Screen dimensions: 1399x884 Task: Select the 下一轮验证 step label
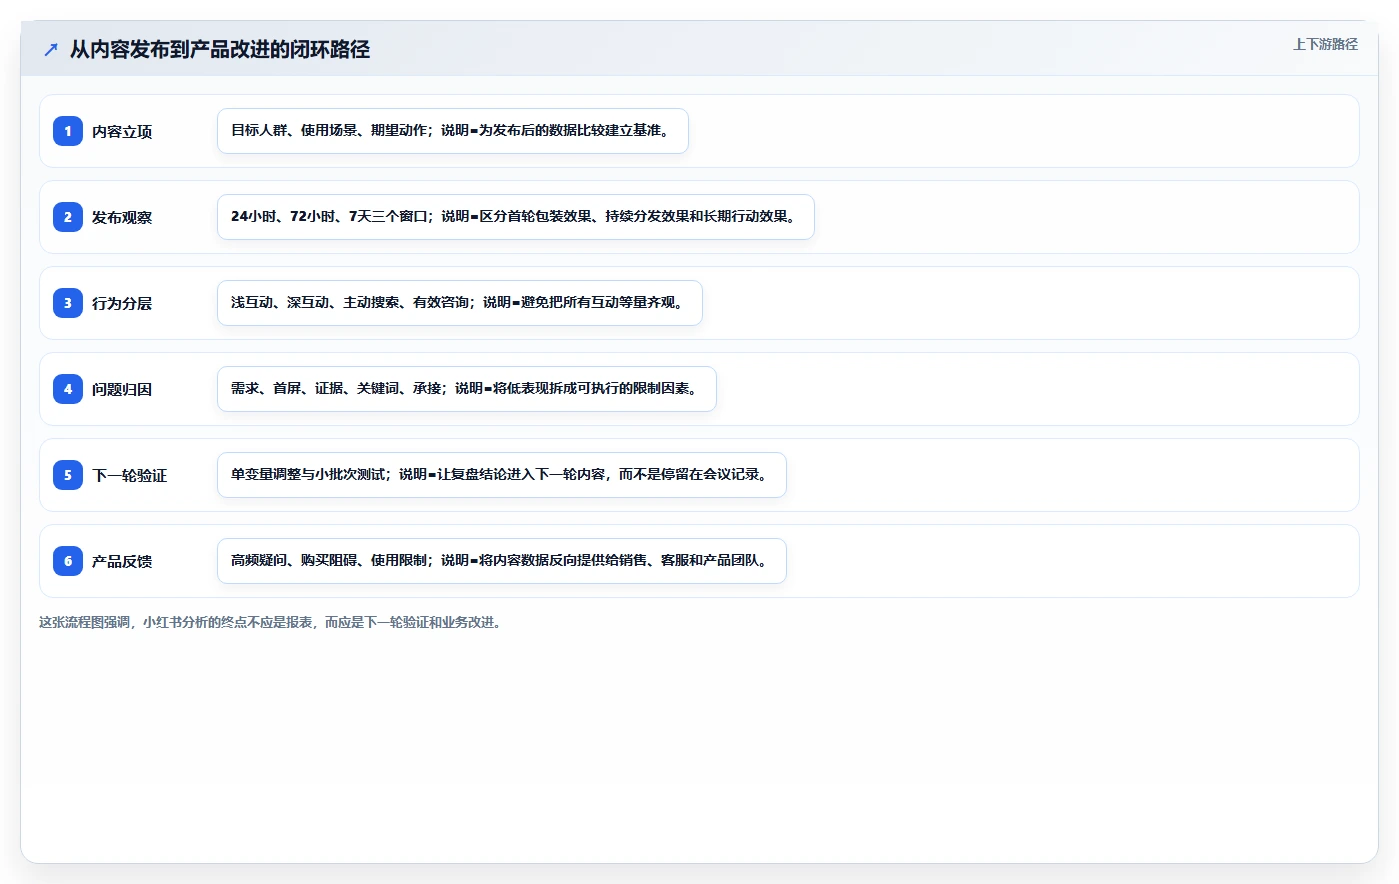[130, 476]
